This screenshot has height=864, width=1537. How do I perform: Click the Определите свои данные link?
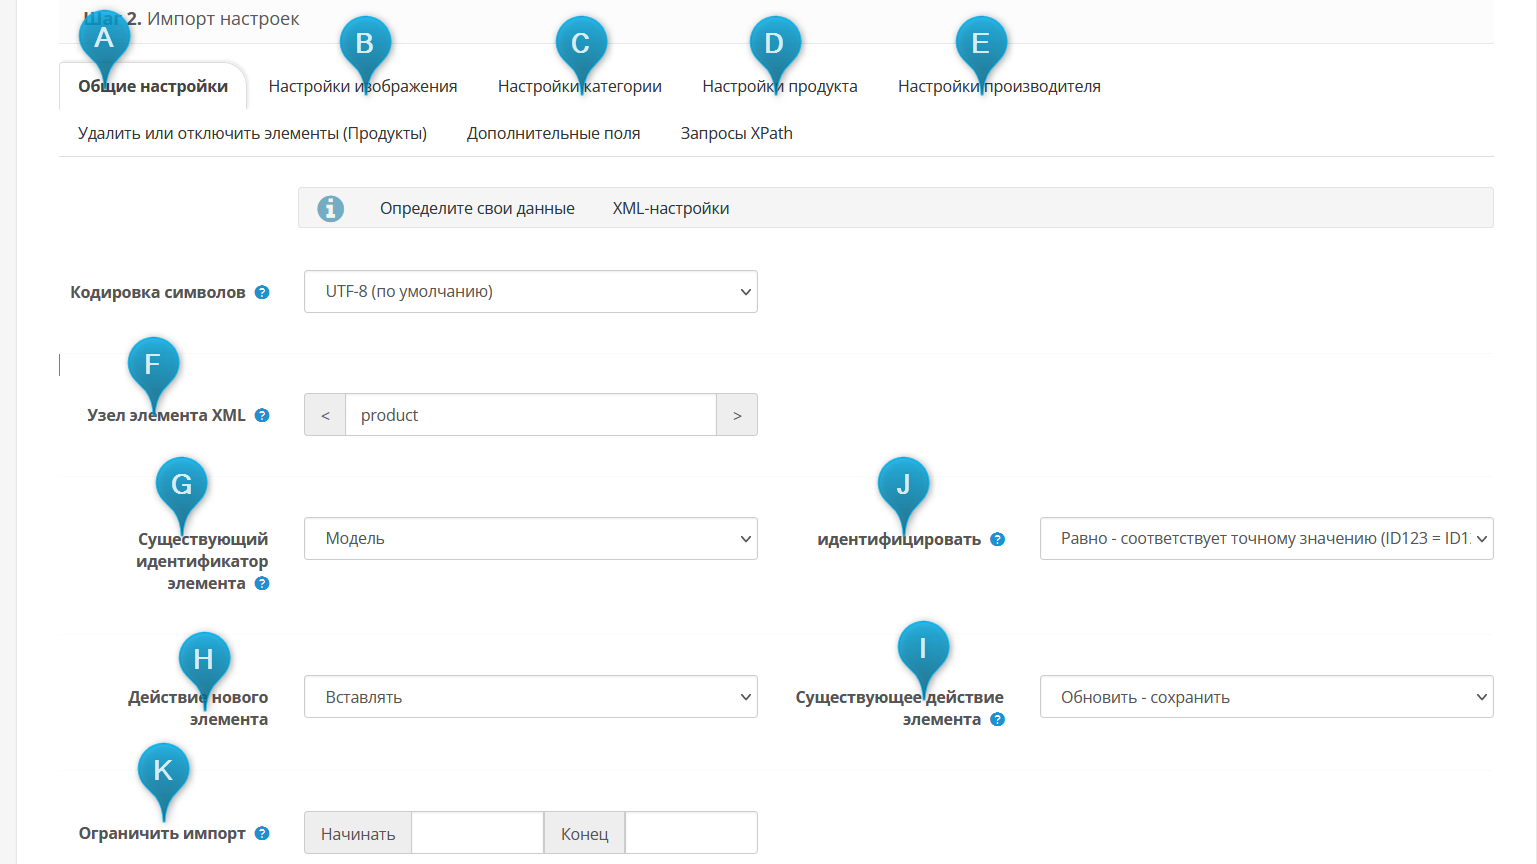(477, 208)
